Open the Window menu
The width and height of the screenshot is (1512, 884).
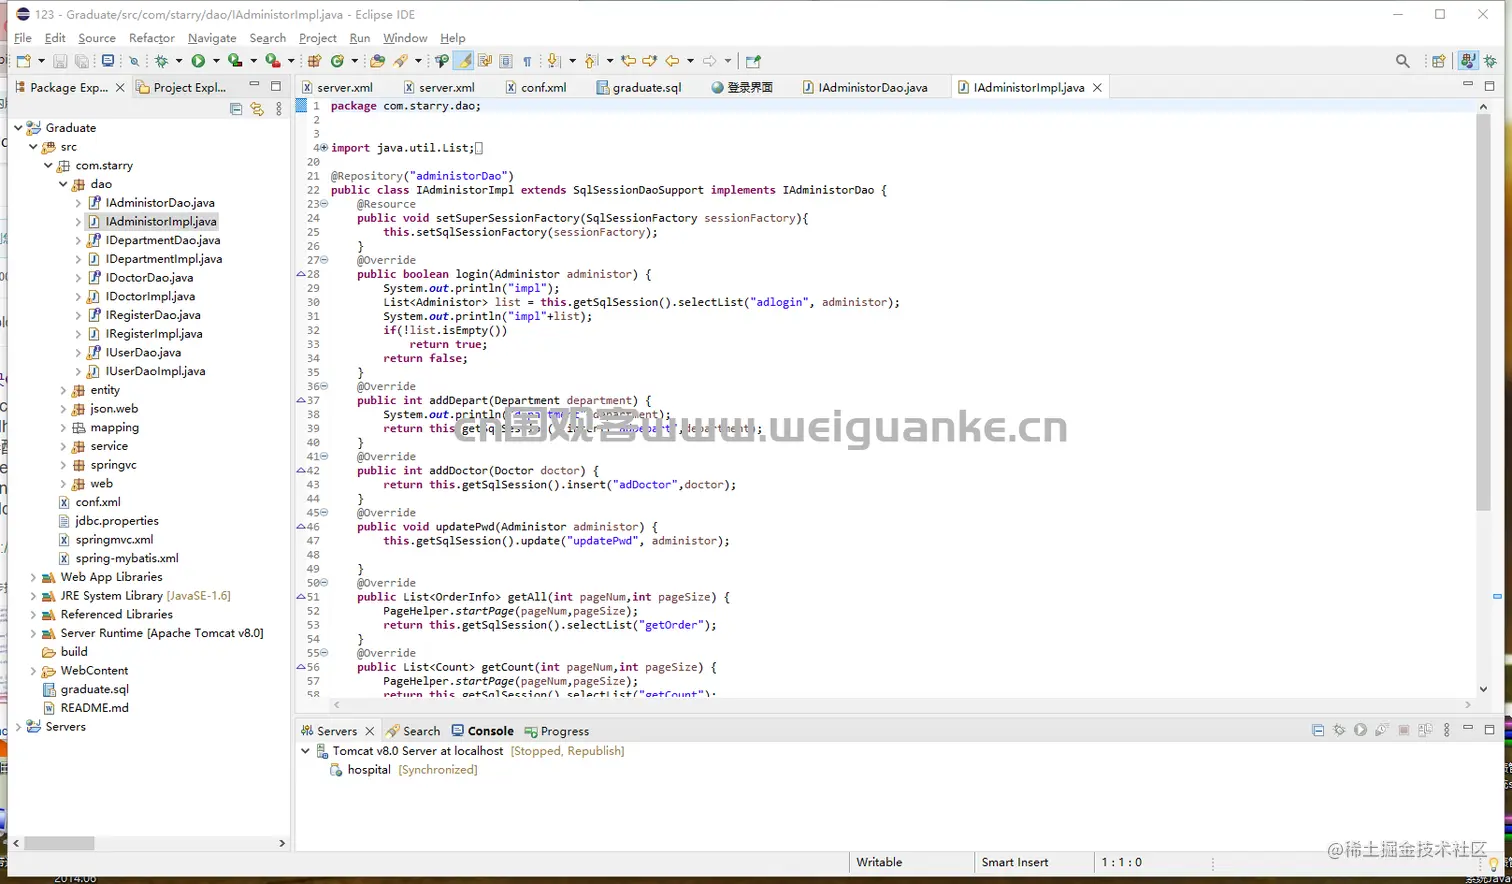coord(405,38)
